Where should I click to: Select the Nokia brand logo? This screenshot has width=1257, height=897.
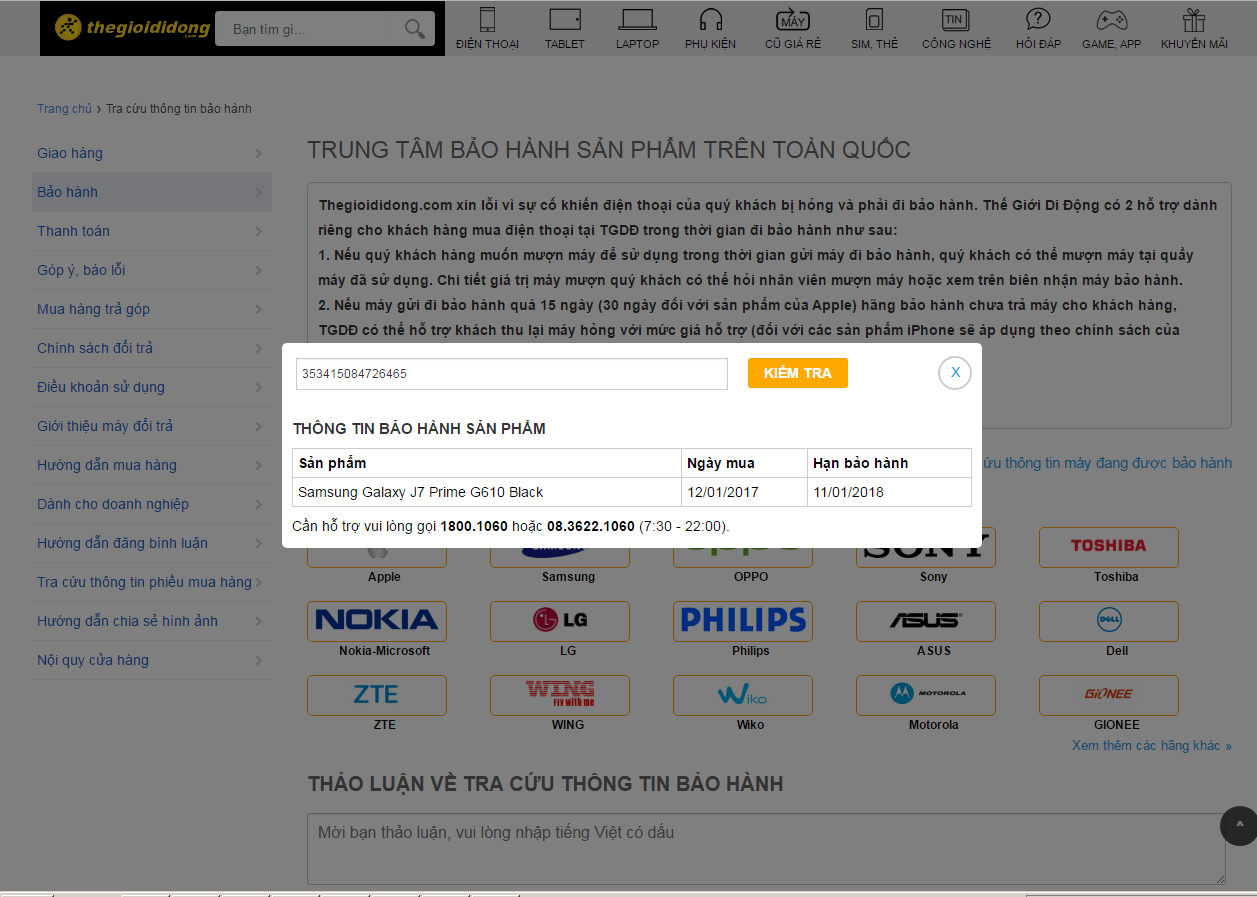tap(377, 620)
